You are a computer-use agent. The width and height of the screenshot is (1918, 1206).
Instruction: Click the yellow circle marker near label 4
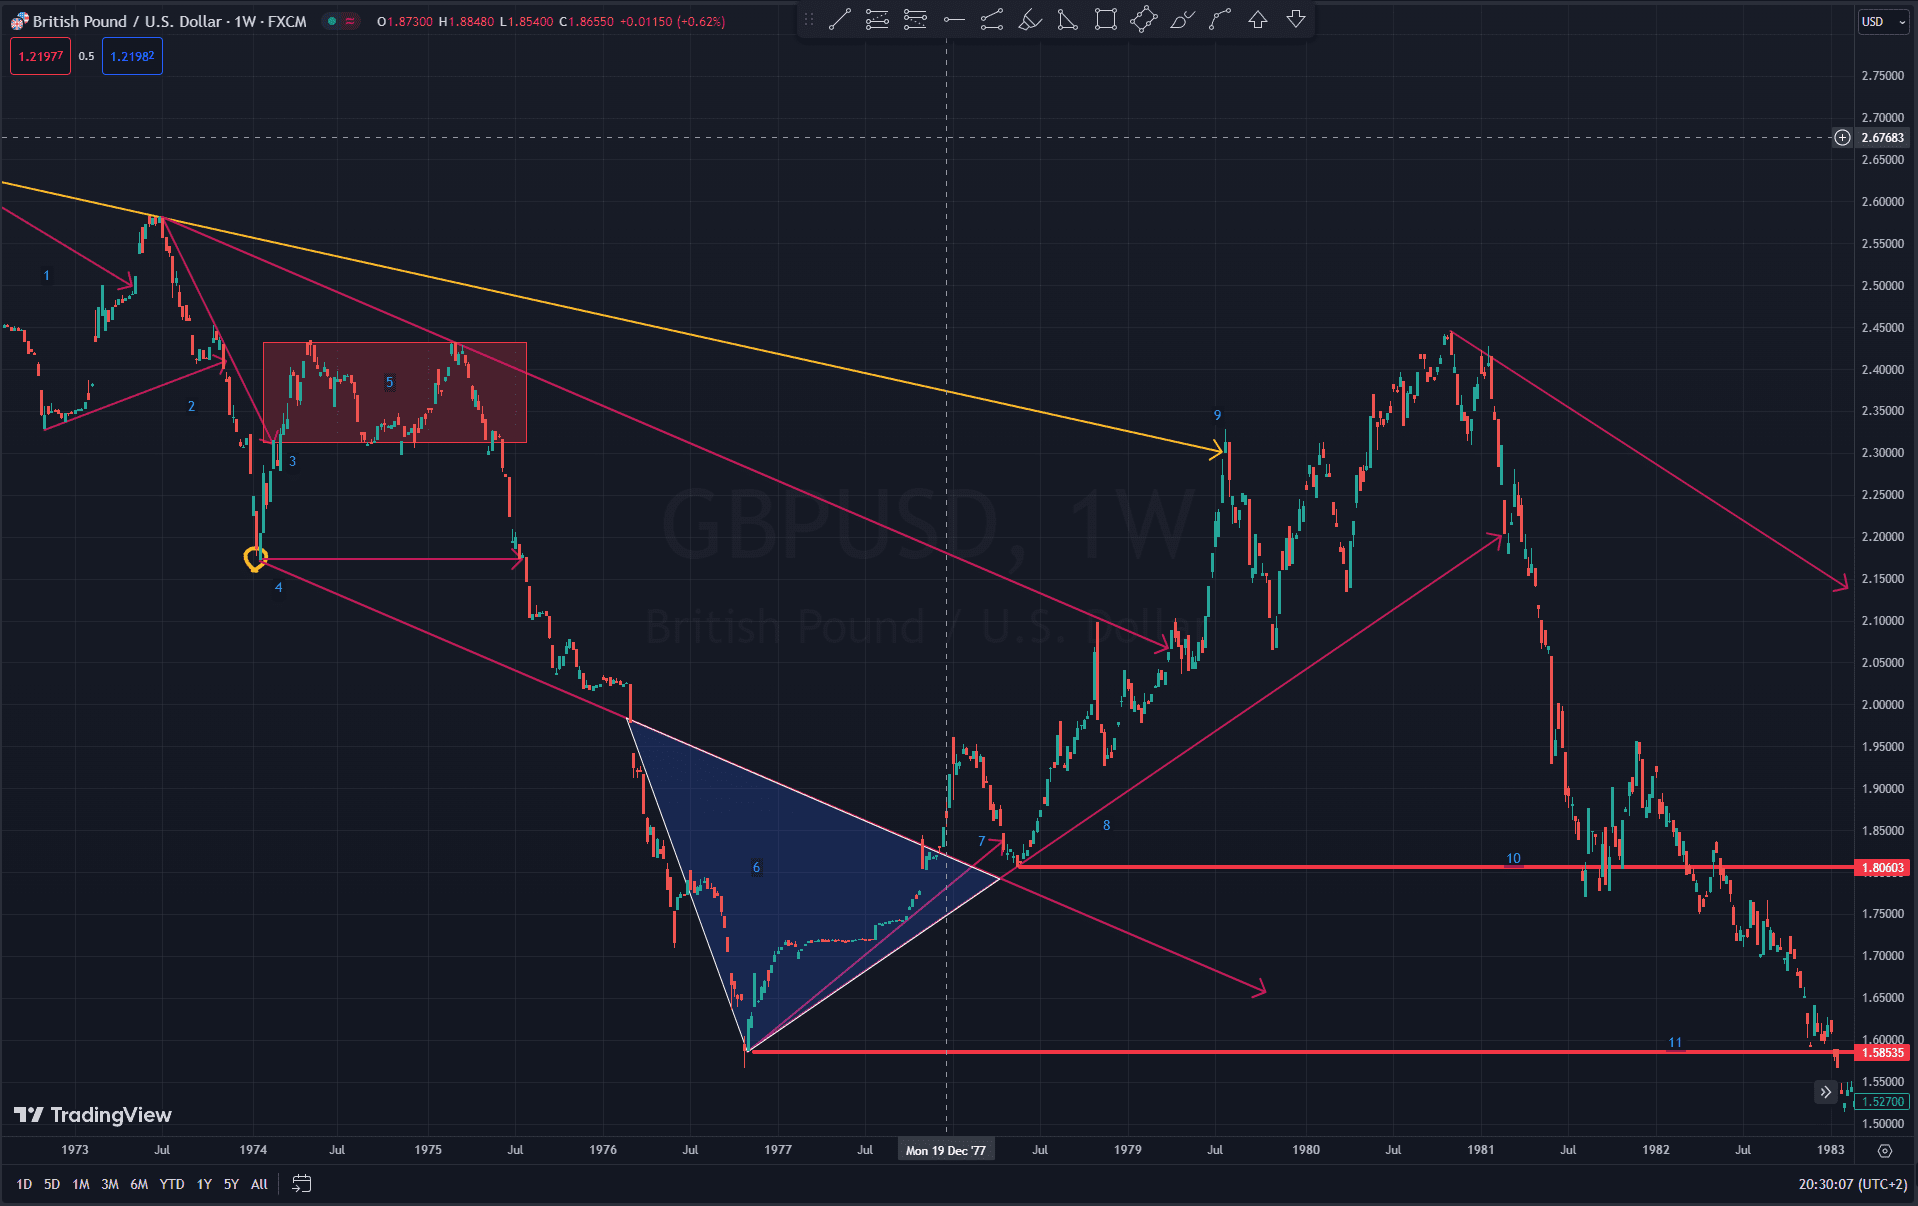coord(255,559)
